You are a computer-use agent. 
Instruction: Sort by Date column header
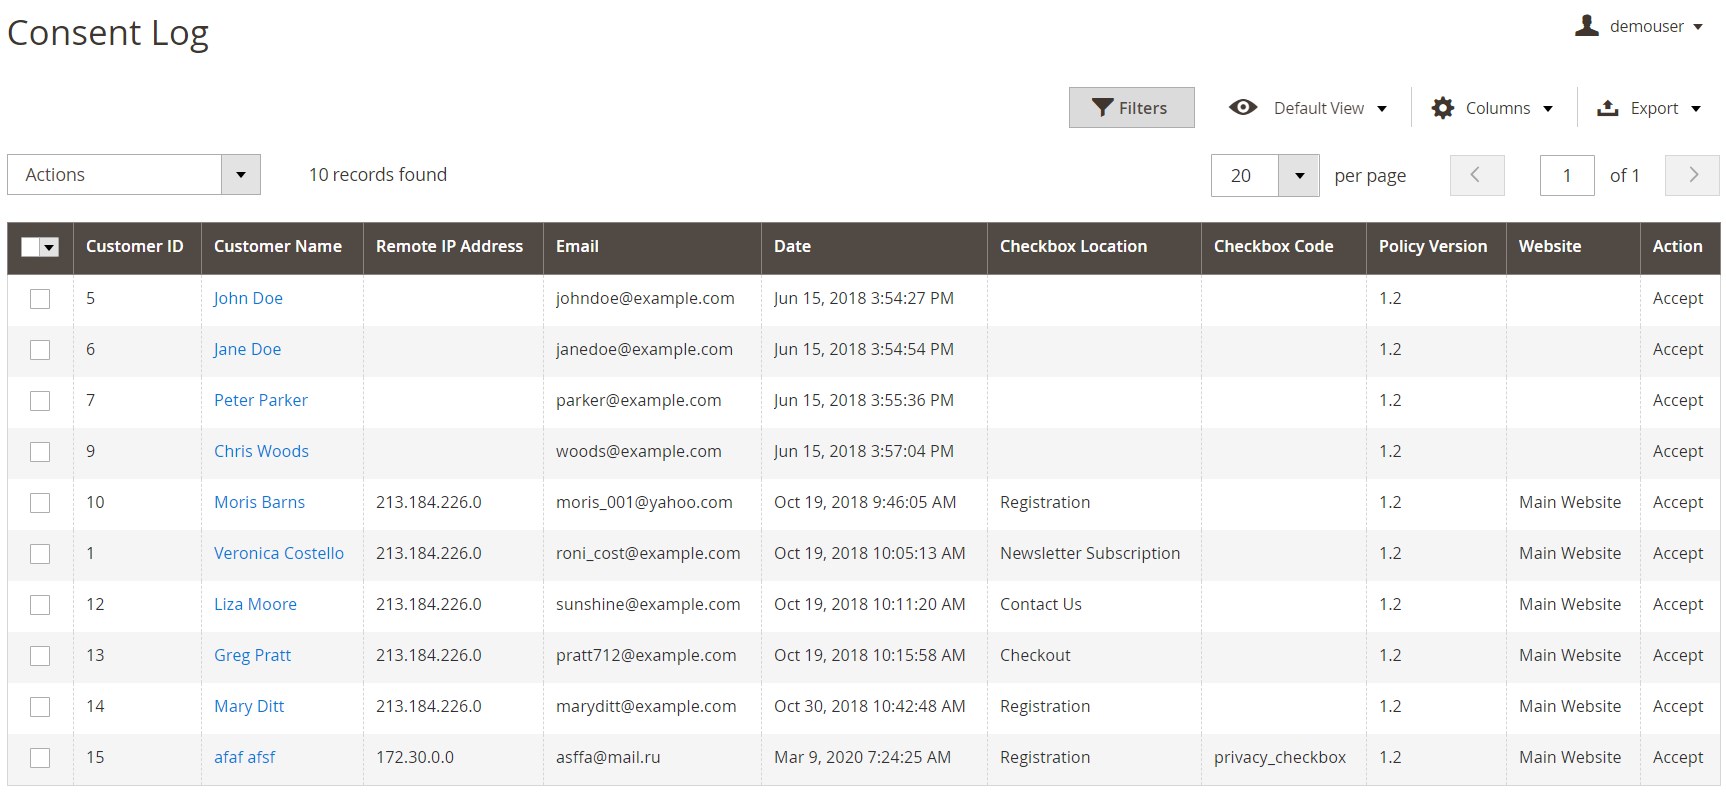tap(874, 247)
